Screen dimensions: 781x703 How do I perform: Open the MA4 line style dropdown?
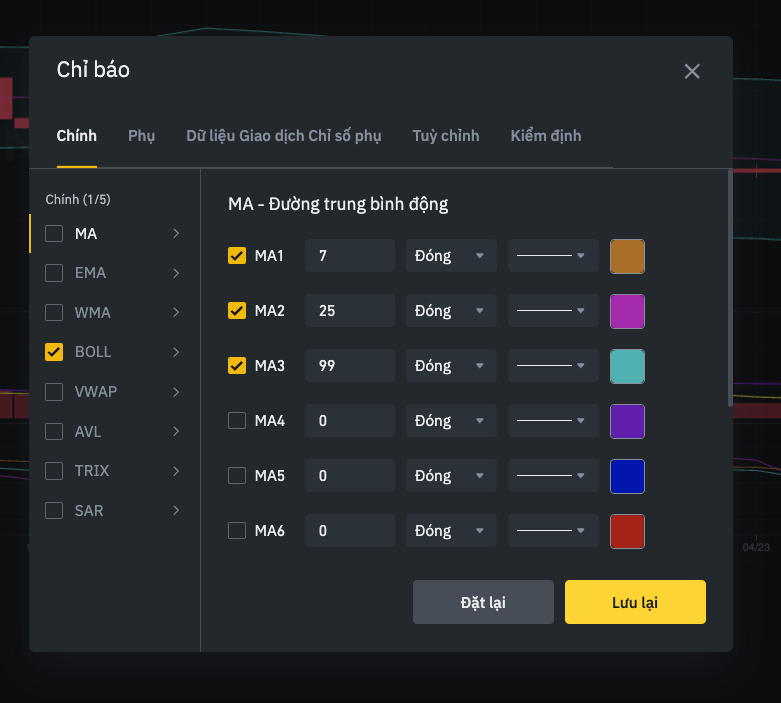[x=553, y=421]
